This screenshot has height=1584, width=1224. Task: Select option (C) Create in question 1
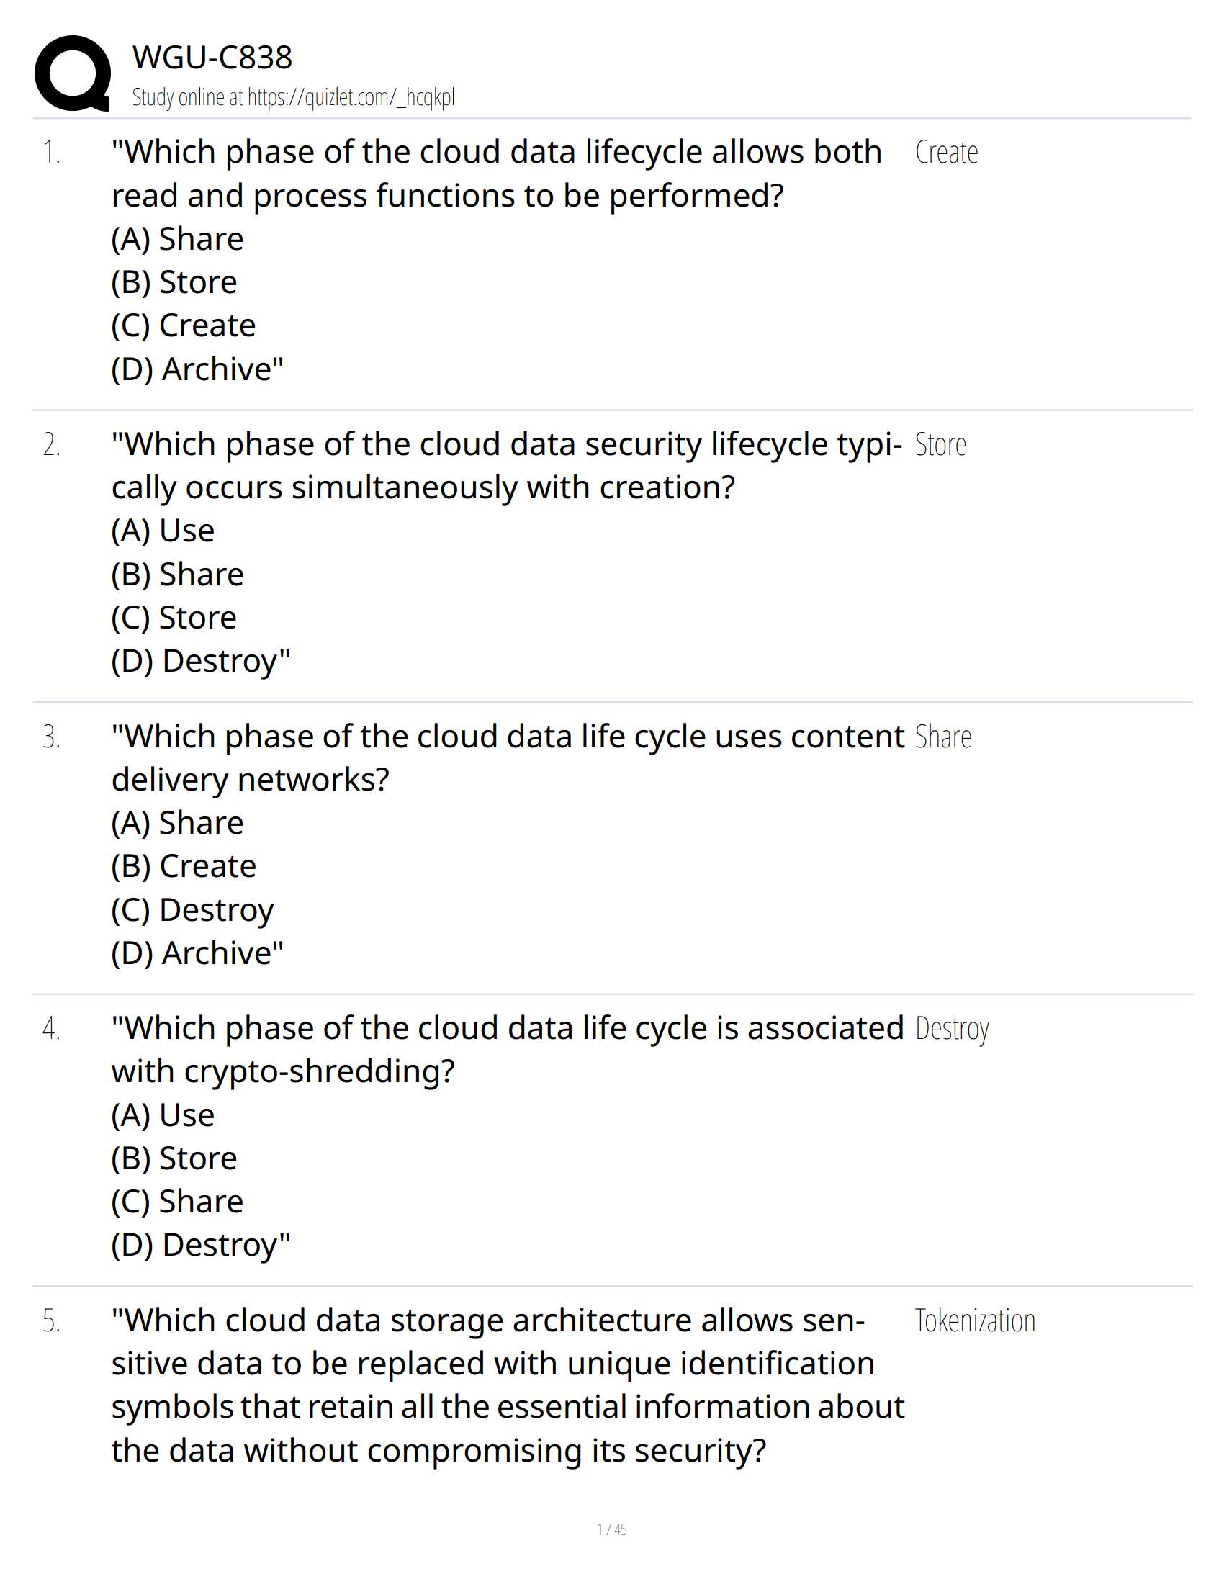pyautogui.click(x=183, y=325)
